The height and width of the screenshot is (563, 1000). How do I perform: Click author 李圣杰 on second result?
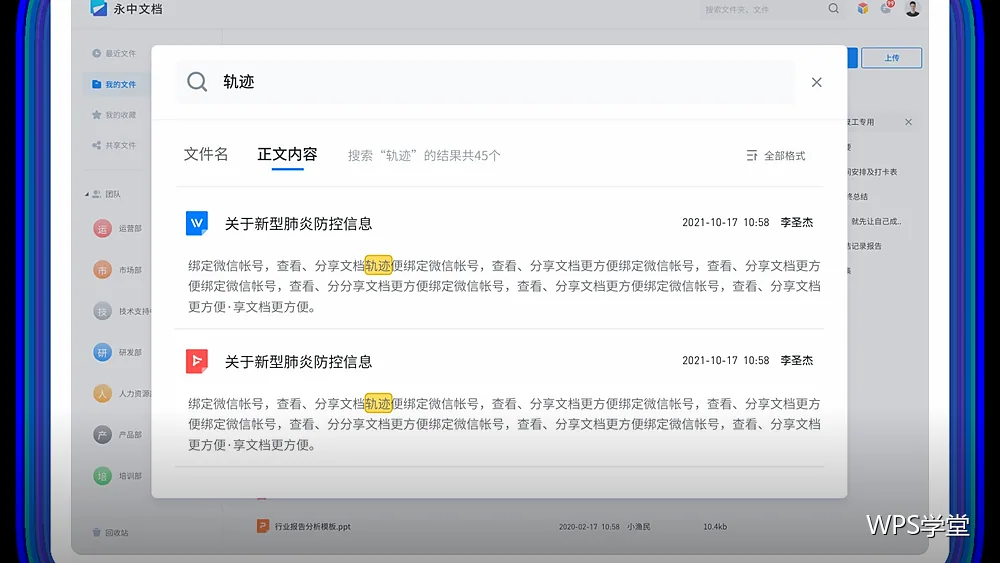point(797,361)
